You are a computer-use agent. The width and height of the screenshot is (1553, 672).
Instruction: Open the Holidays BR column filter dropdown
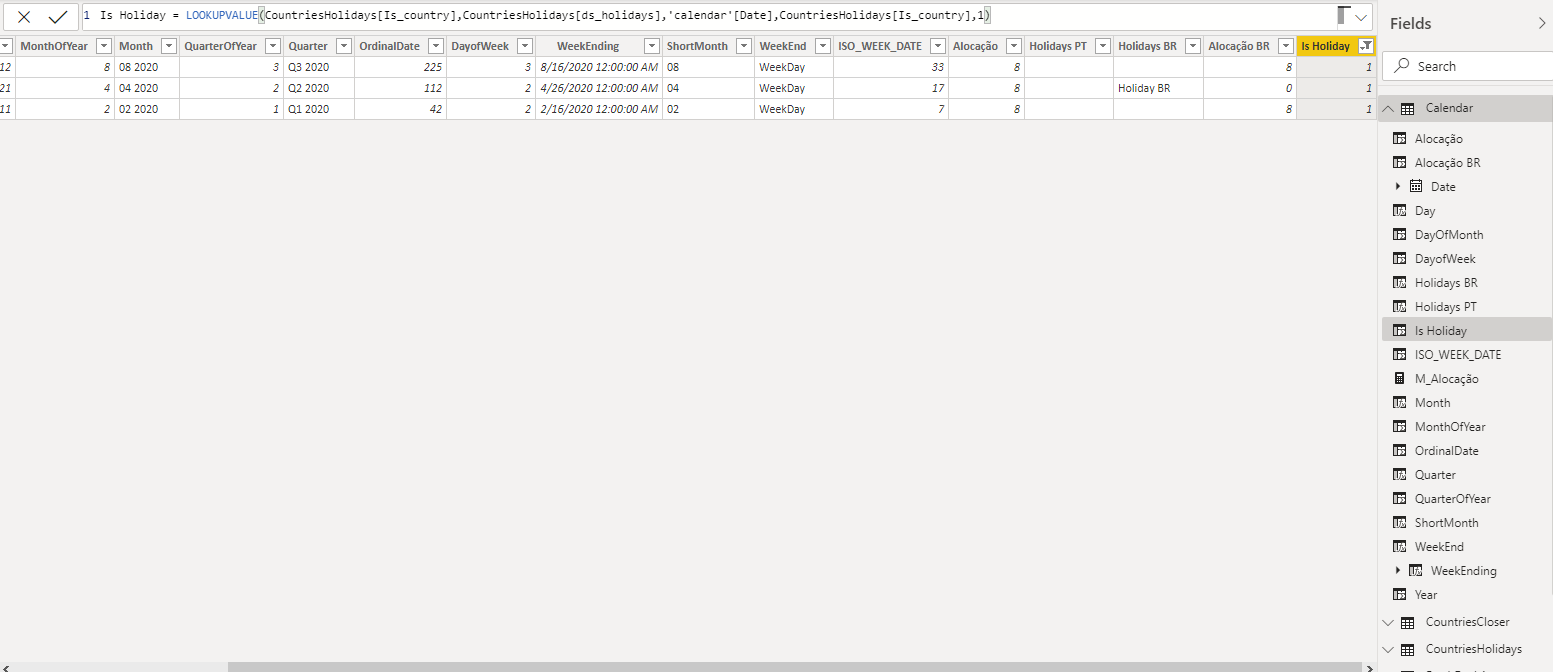[x=1193, y=46]
